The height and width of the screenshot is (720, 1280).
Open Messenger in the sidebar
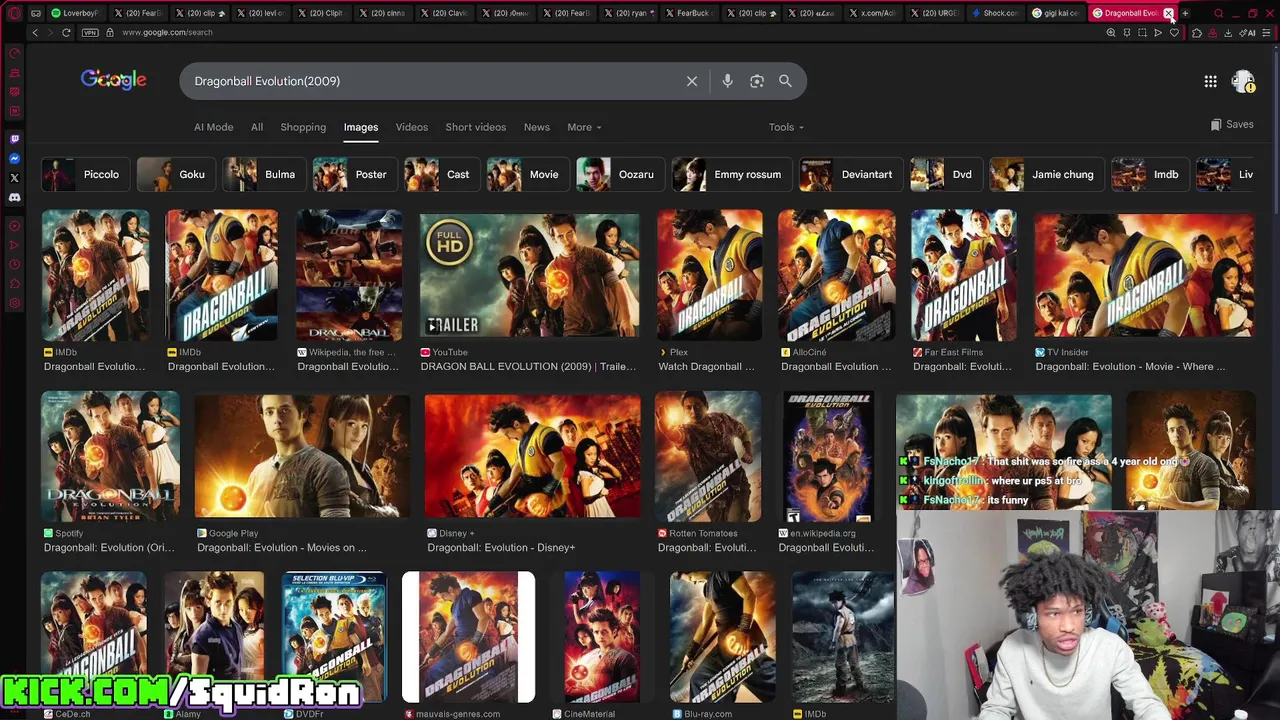tap(14, 158)
